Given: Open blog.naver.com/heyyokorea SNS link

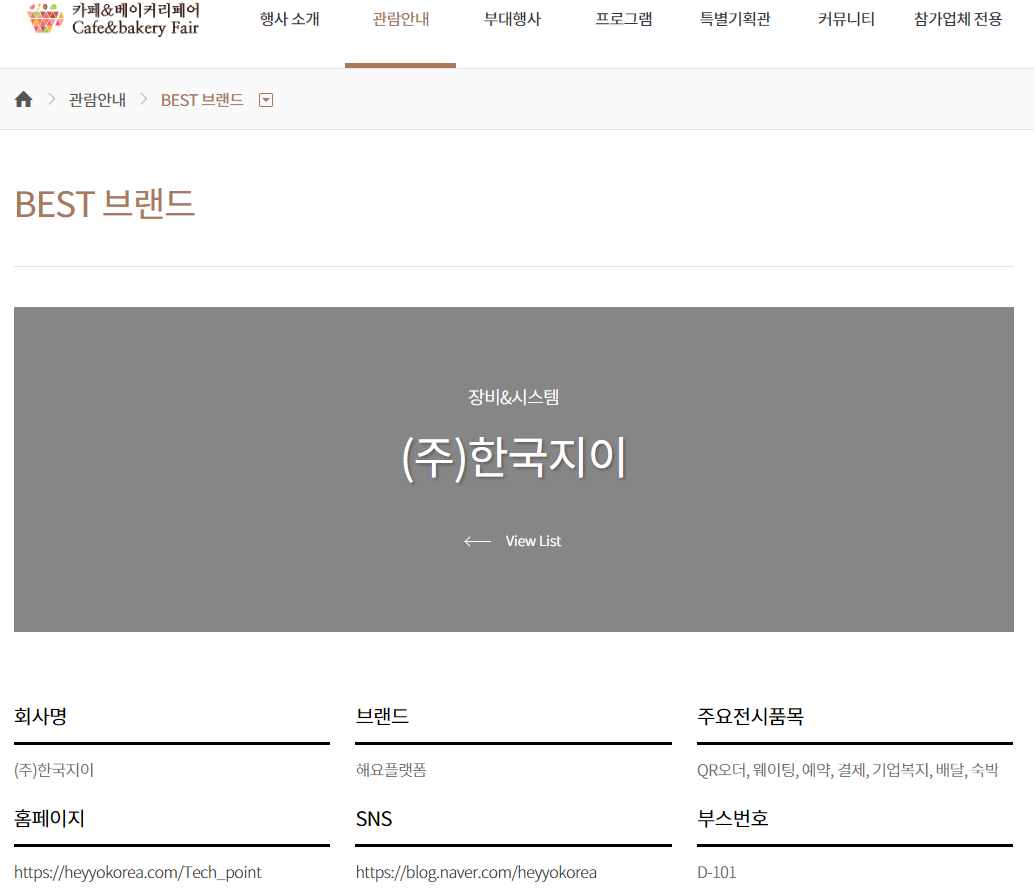Looking at the screenshot, I should pyautogui.click(x=476, y=872).
